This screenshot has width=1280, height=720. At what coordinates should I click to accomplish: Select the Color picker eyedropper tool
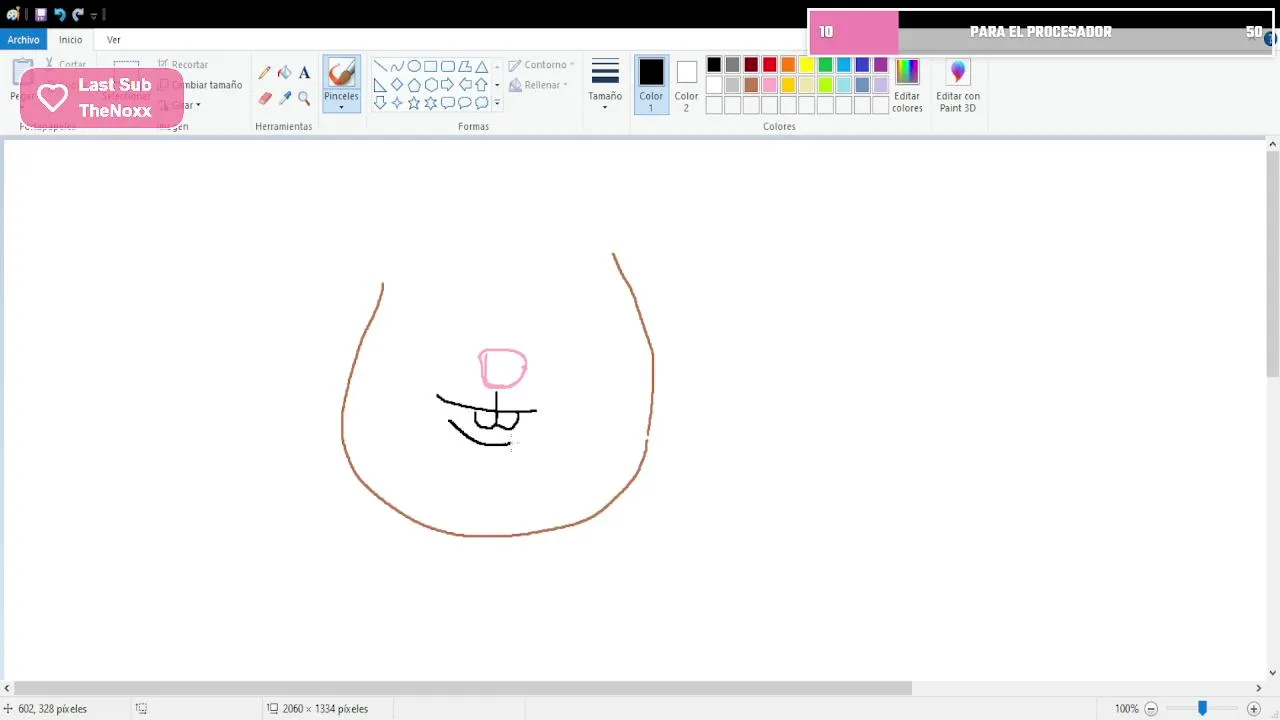285,98
